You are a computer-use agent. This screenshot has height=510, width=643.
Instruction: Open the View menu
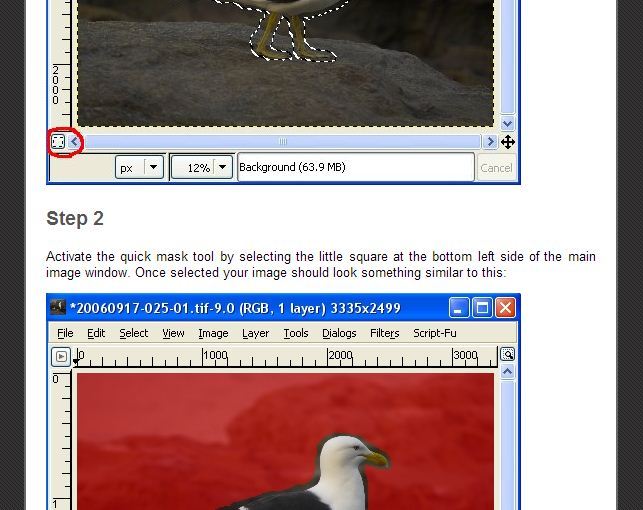pos(173,333)
